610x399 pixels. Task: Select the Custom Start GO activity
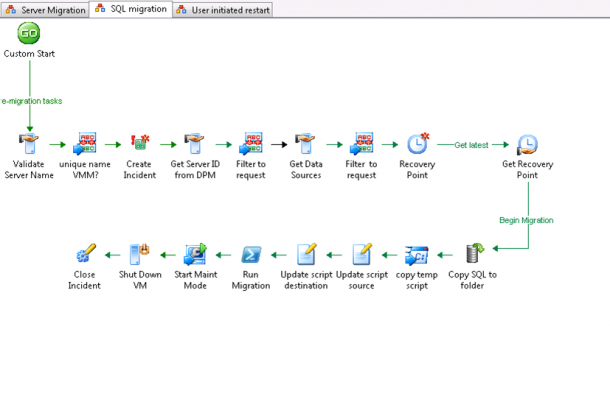point(29,33)
